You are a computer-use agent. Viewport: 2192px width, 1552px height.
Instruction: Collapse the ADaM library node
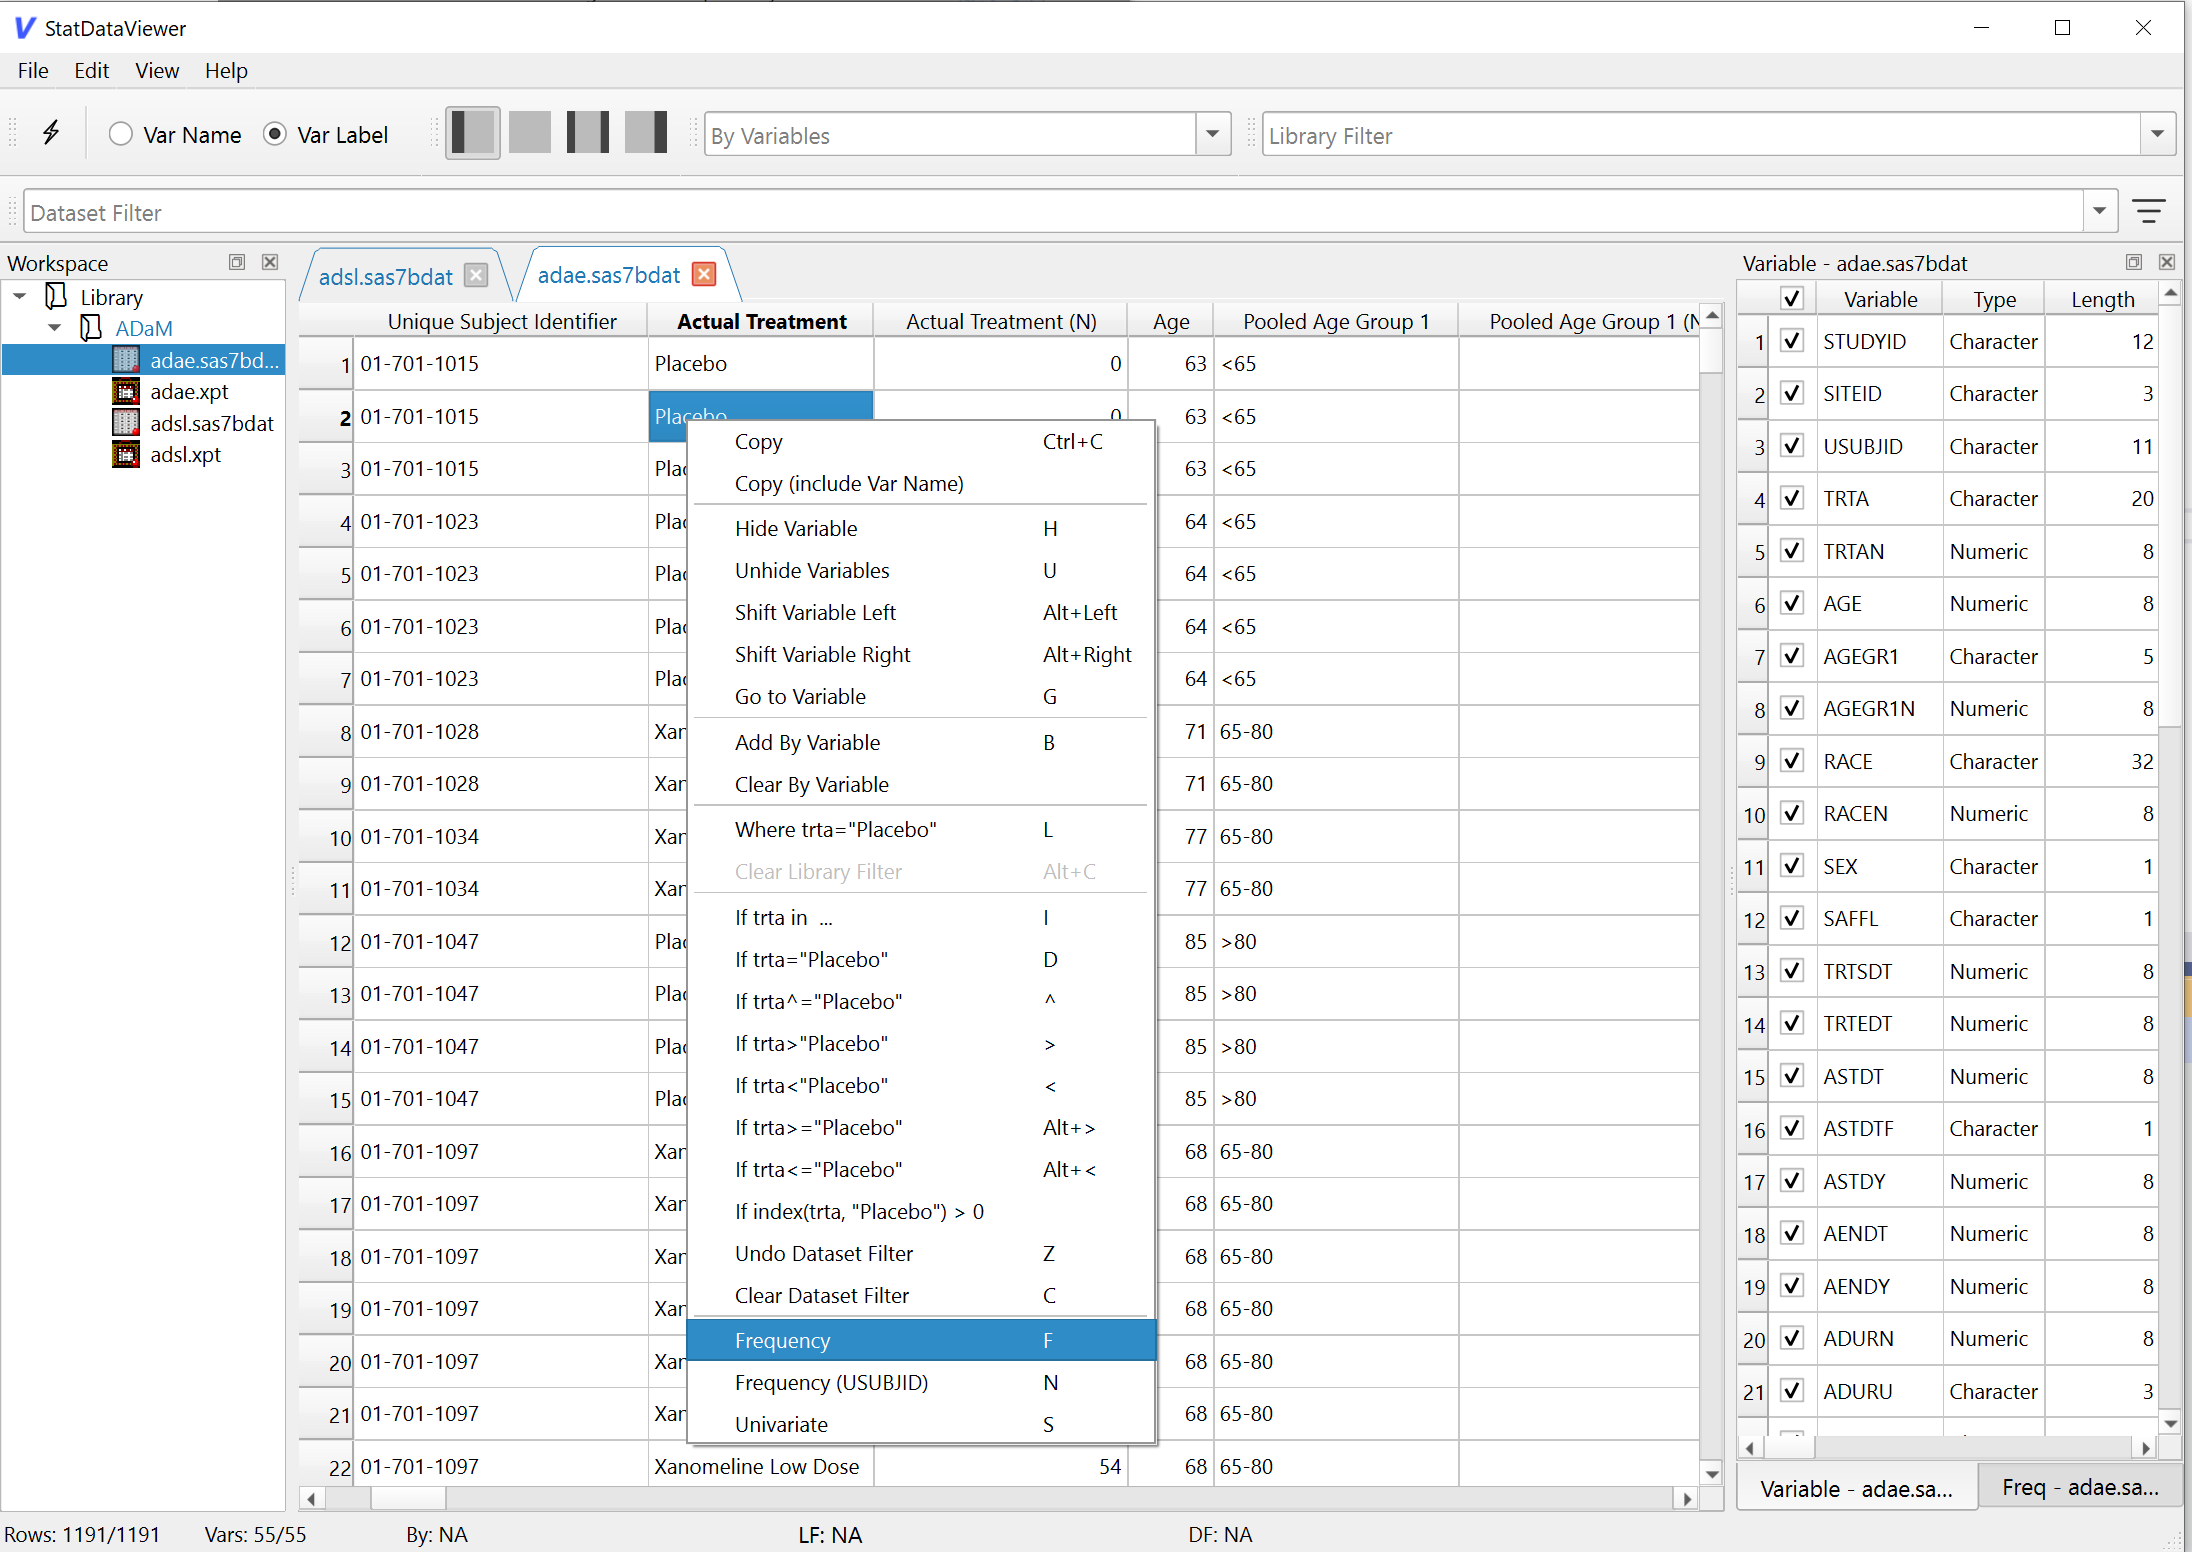click(x=55, y=328)
